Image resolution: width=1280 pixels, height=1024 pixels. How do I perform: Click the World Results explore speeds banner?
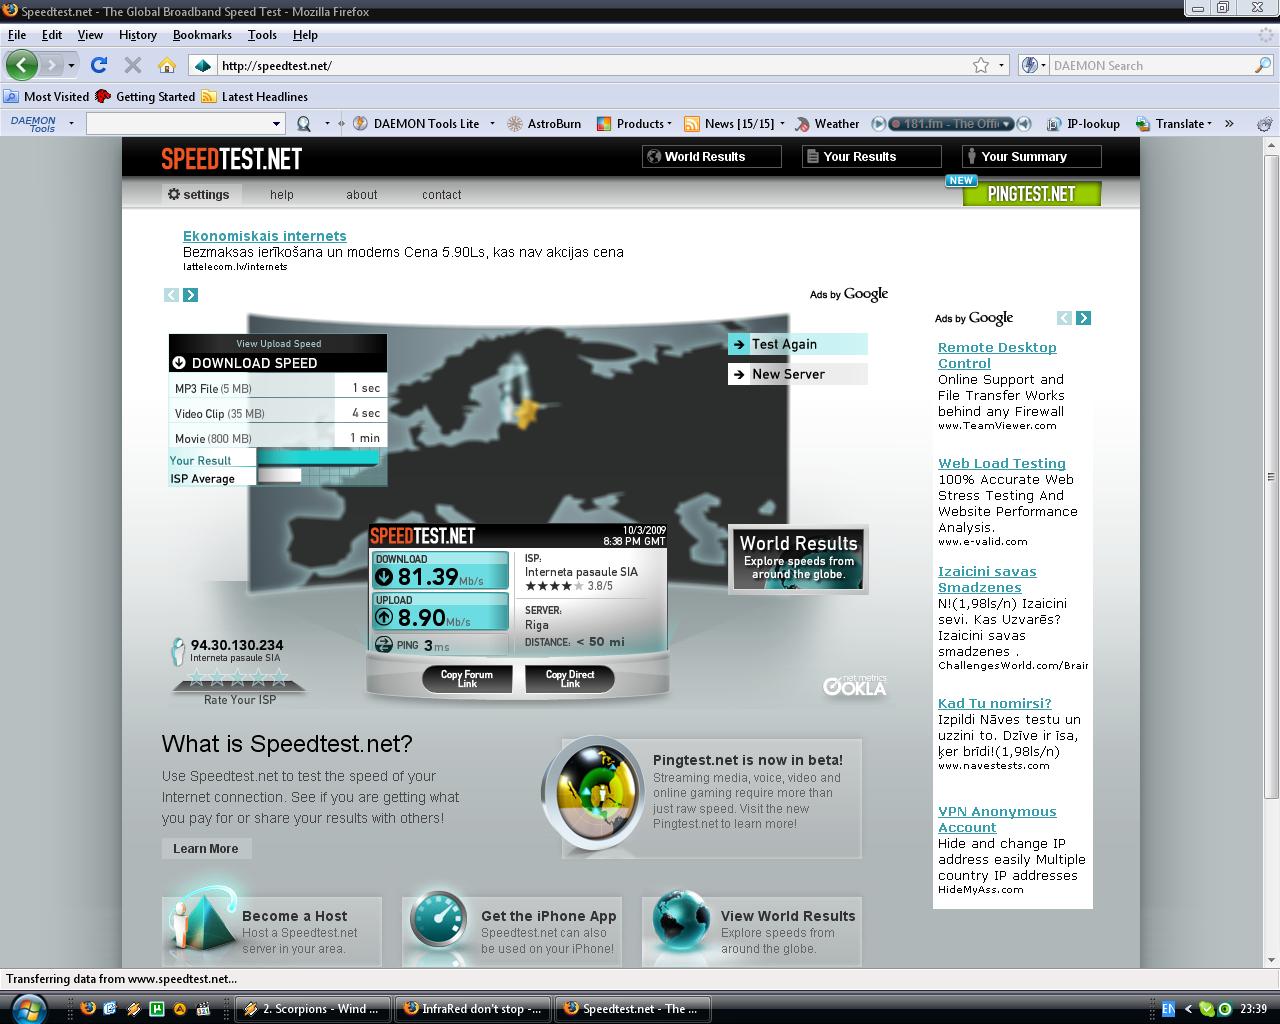798,559
